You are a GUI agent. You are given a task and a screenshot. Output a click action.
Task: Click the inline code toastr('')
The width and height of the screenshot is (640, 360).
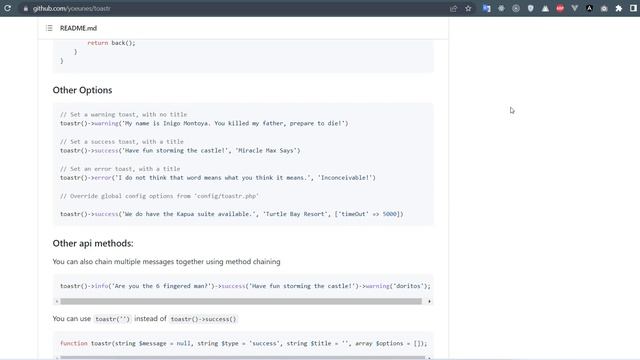coord(112,319)
